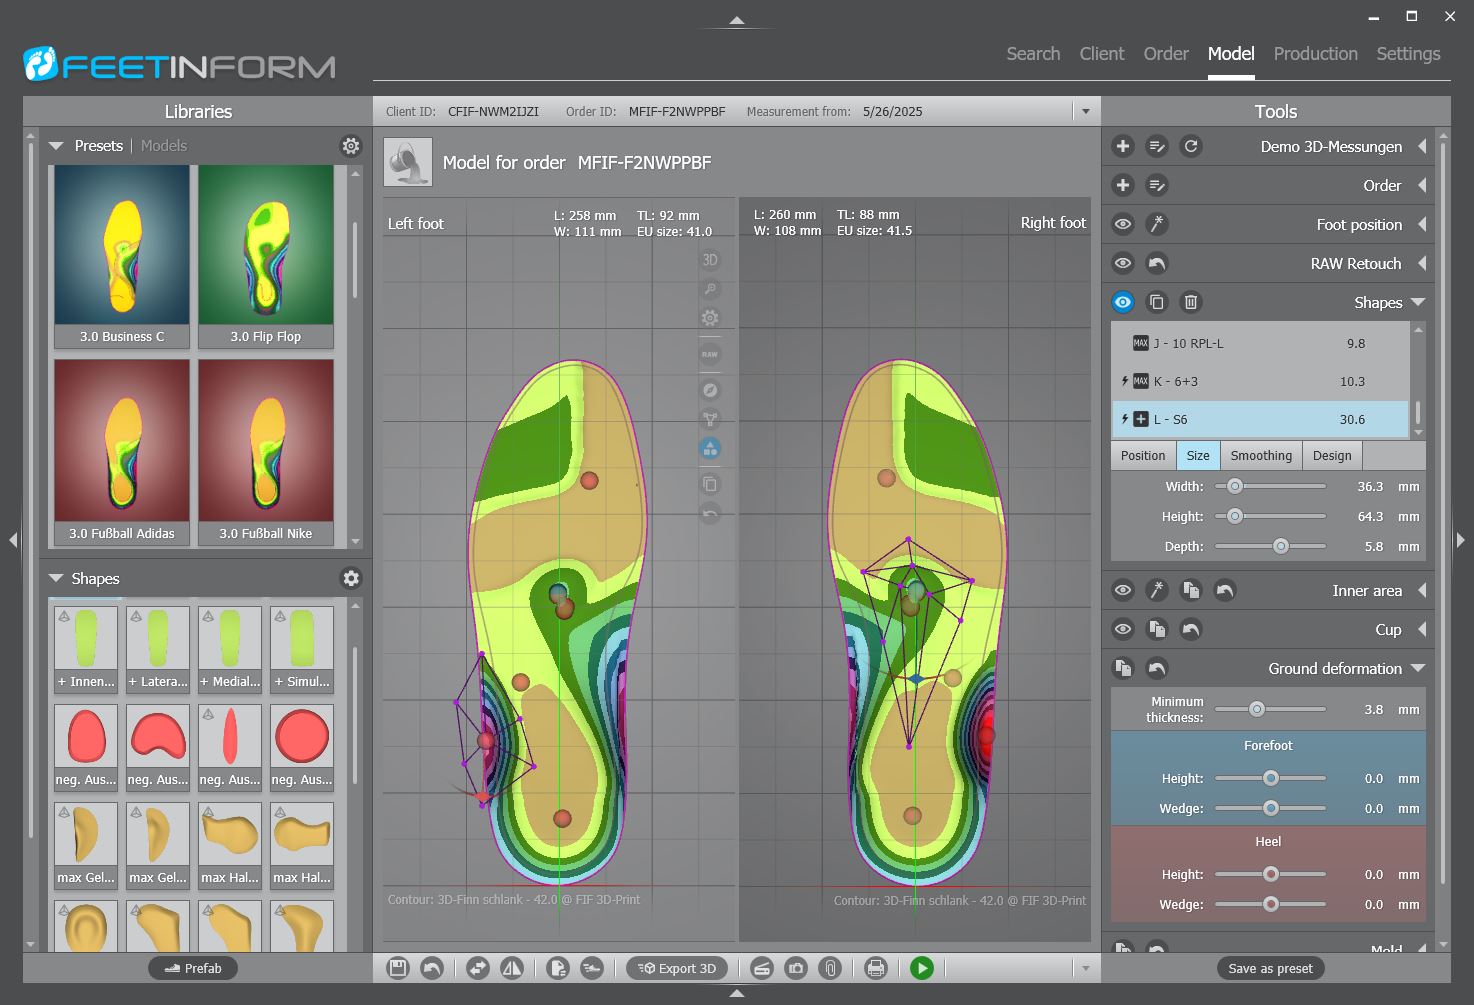Print the model via the printer icon
This screenshot has height=1005, width=1474.
click(x=876, y=968)
